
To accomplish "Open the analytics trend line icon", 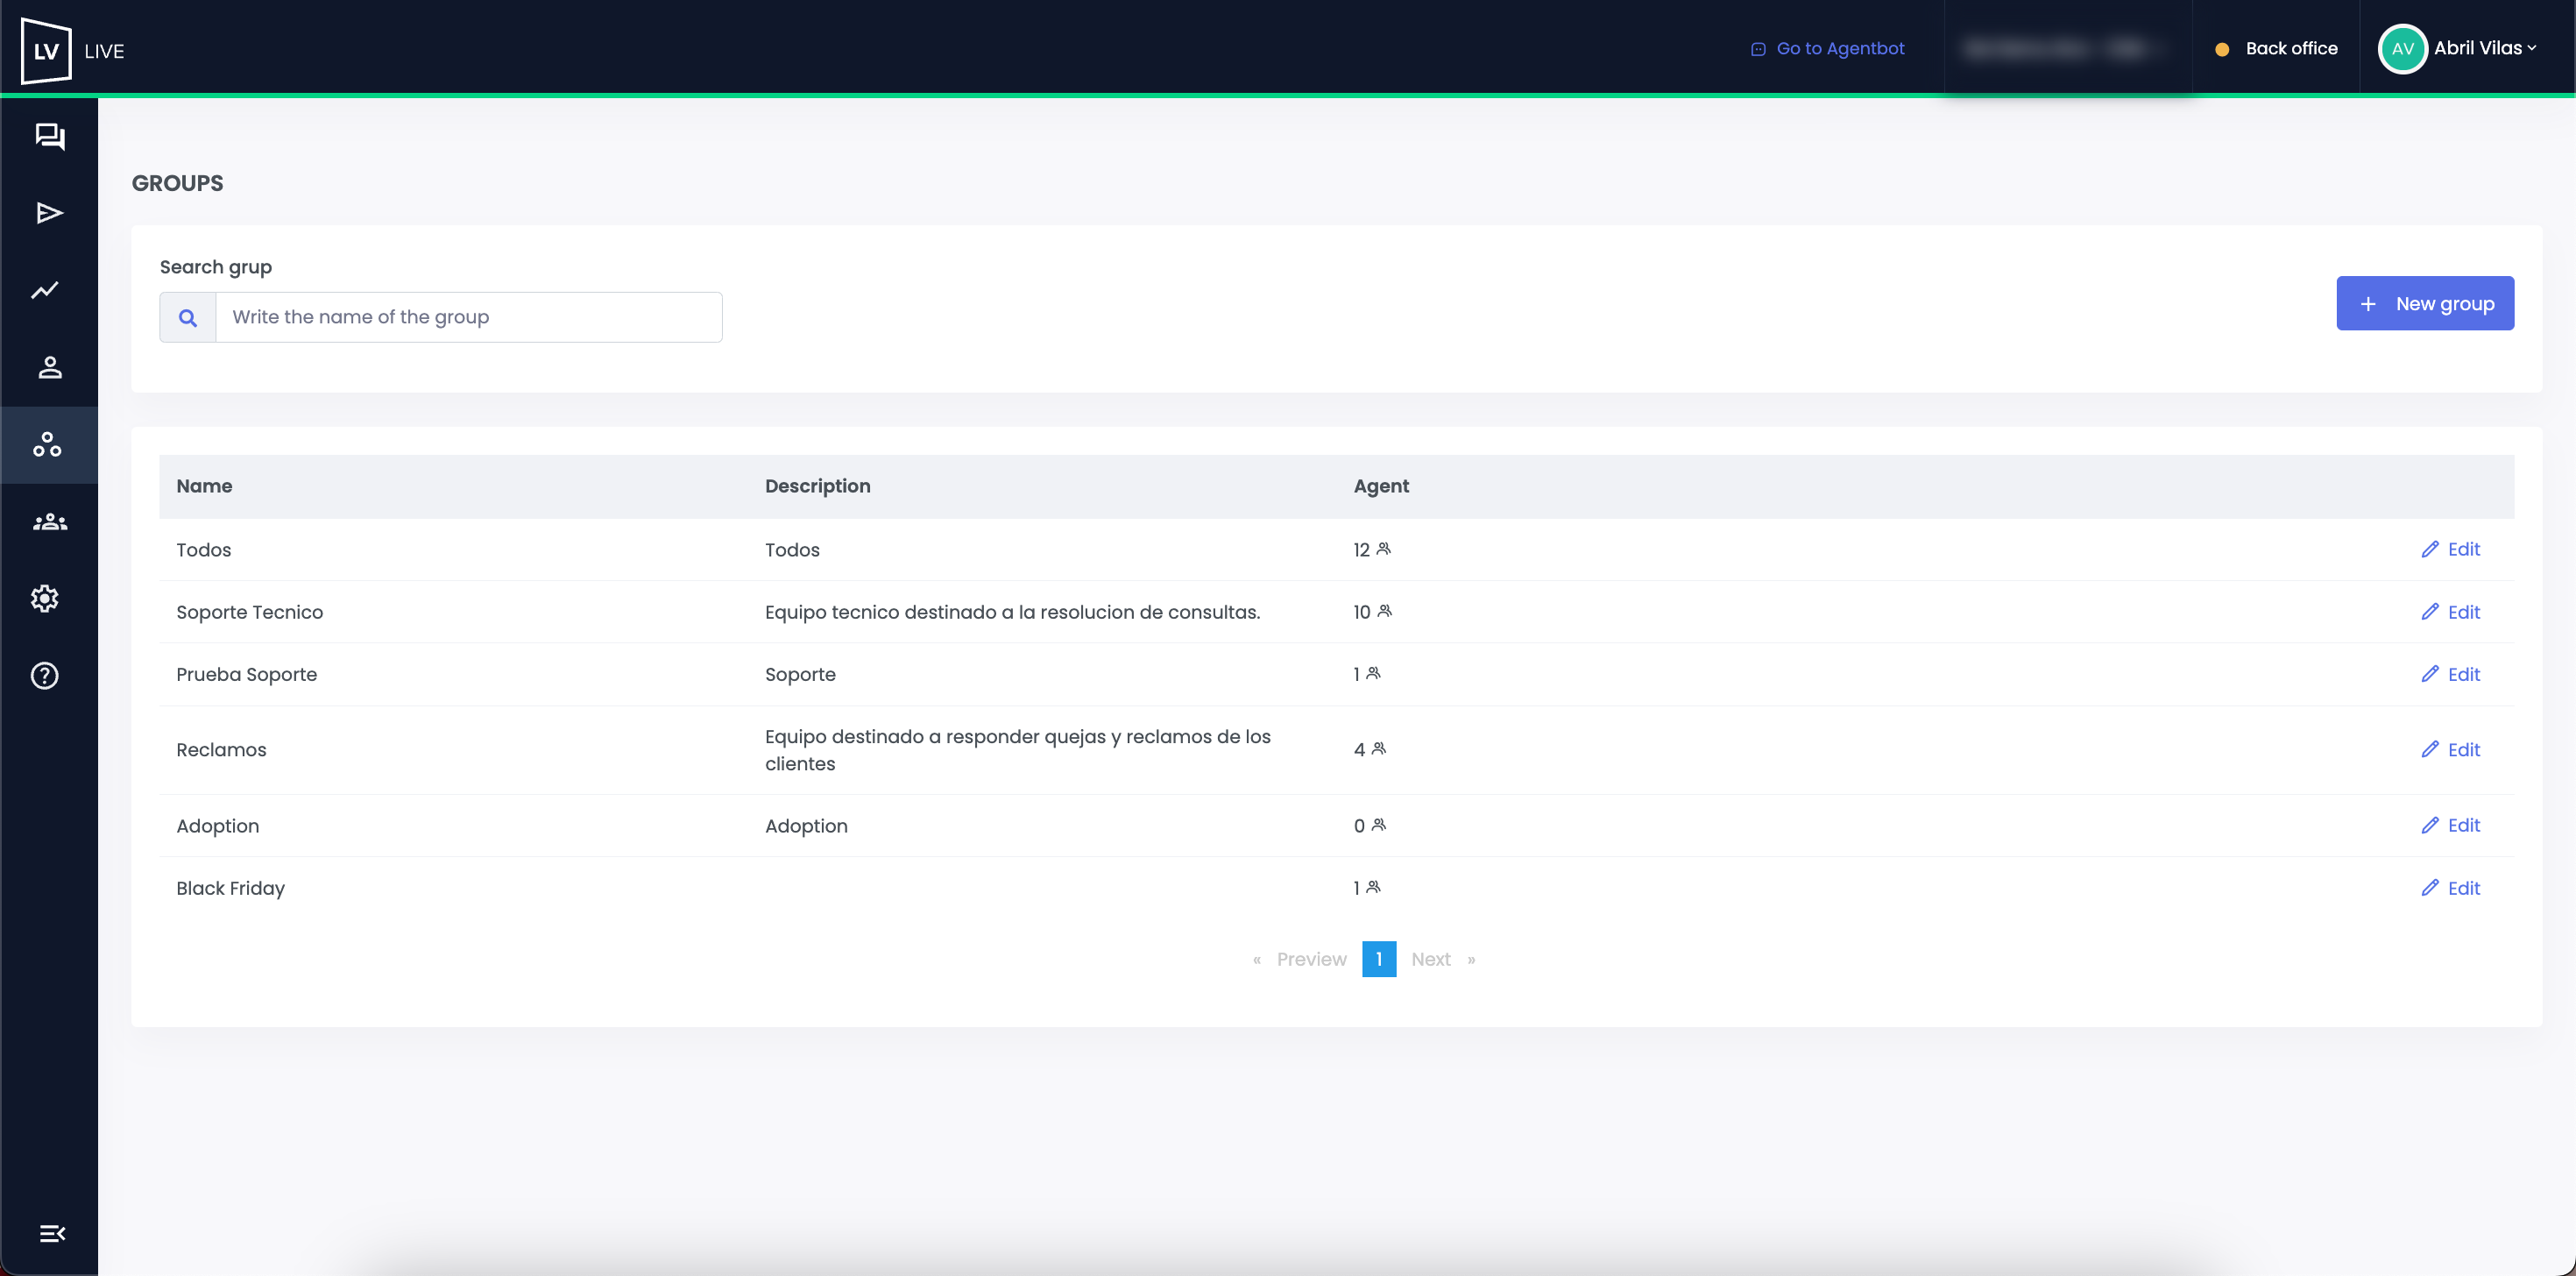I will pyautogui.click(x=45, y=290).
